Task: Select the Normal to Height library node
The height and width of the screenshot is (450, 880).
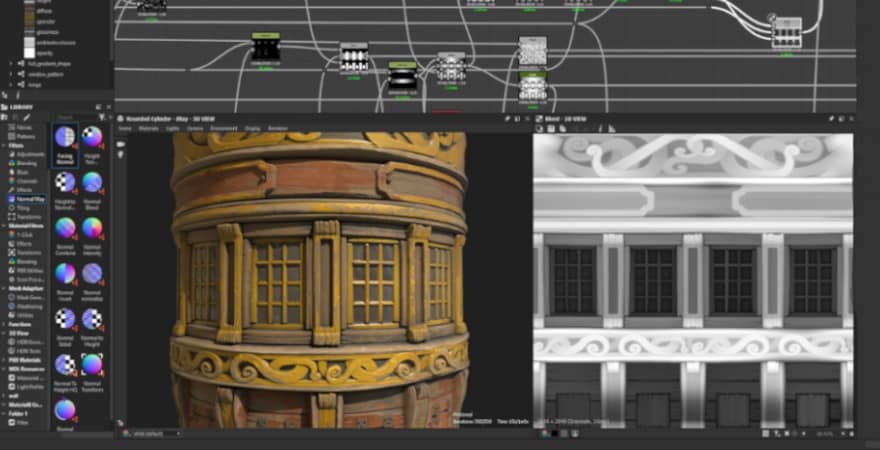Action: [x=92, y=328]
